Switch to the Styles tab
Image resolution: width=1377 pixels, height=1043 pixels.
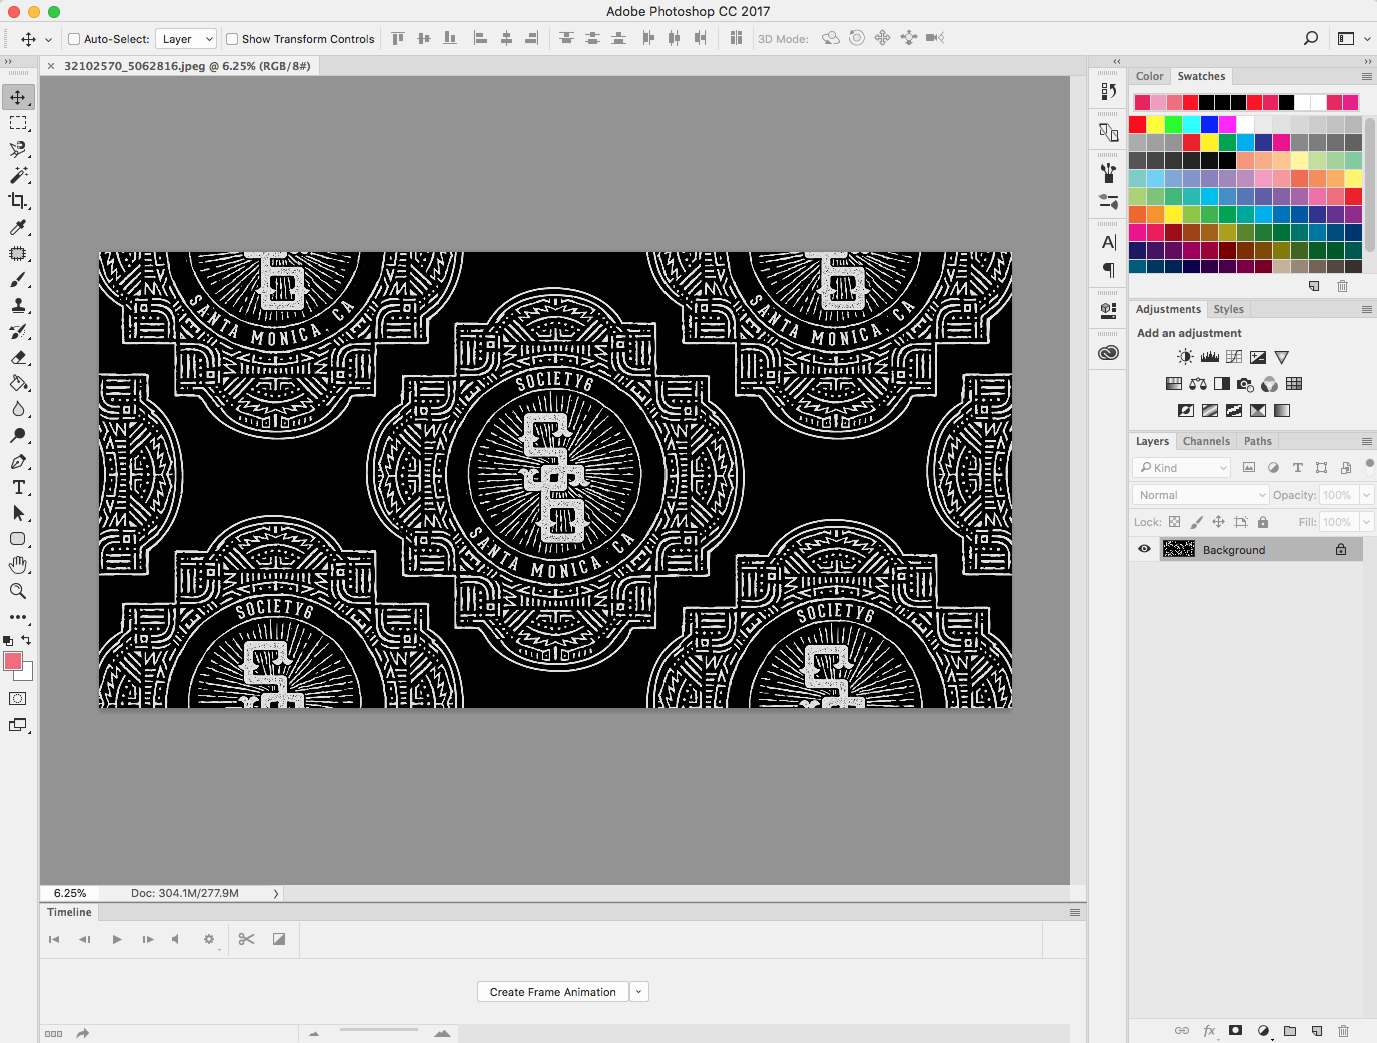[x=1228, y=309]
